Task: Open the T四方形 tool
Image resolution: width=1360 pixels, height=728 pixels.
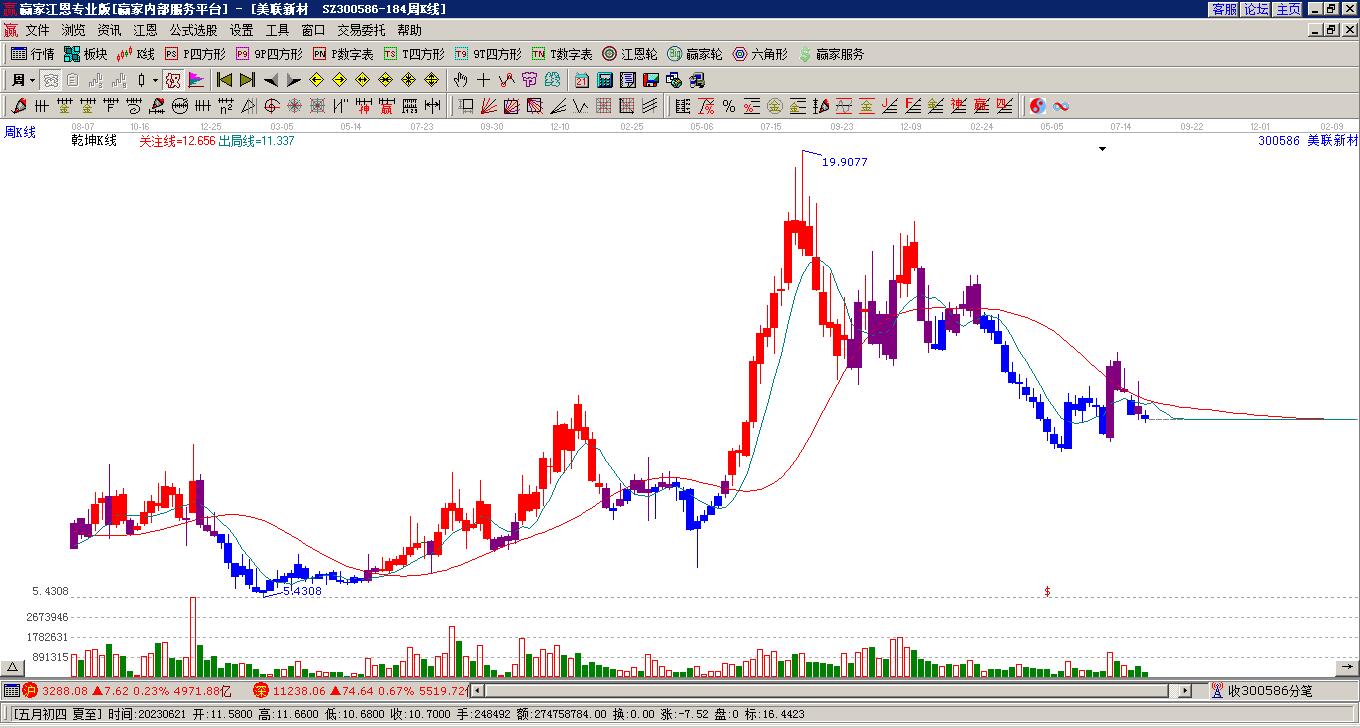Action: click(414, 54)
